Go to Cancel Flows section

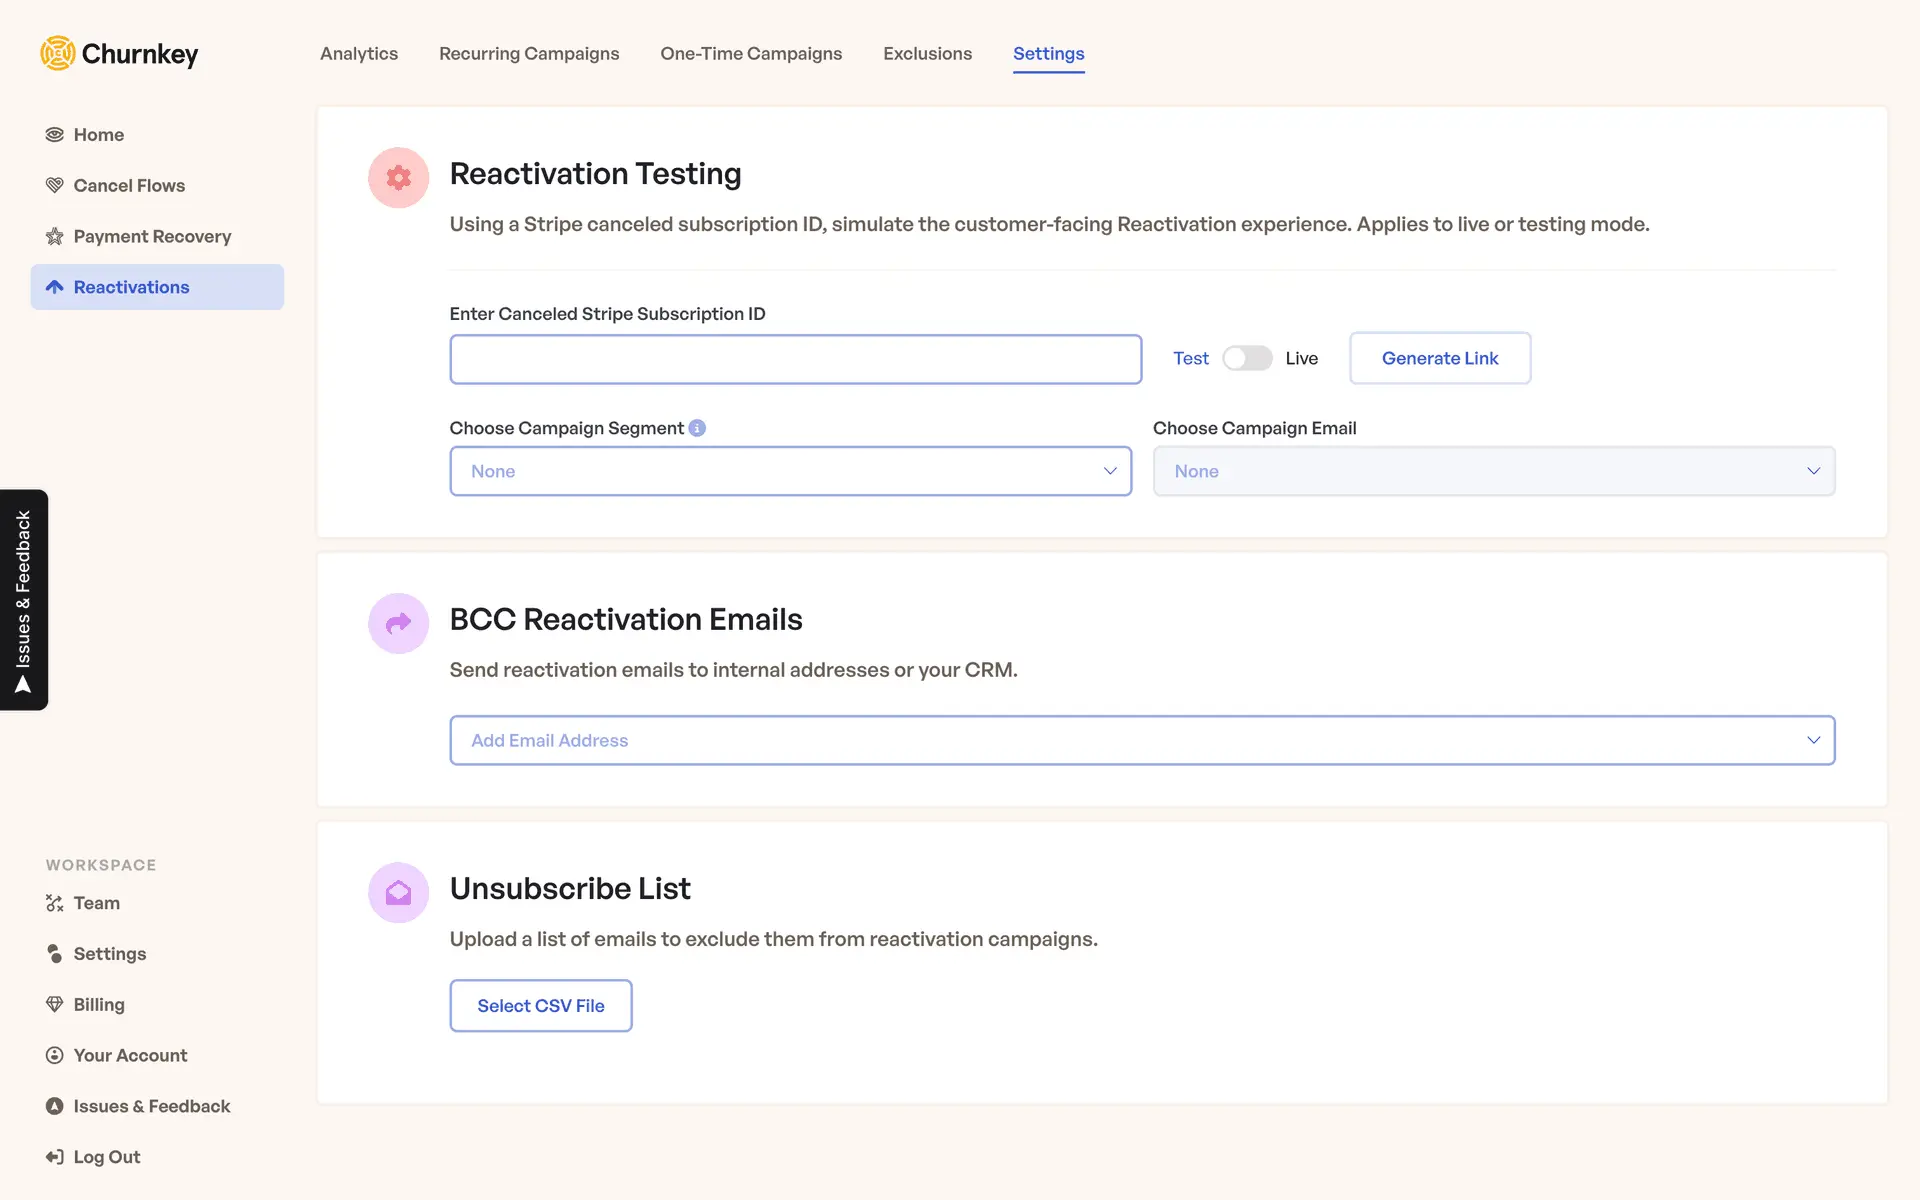[128, 186]
